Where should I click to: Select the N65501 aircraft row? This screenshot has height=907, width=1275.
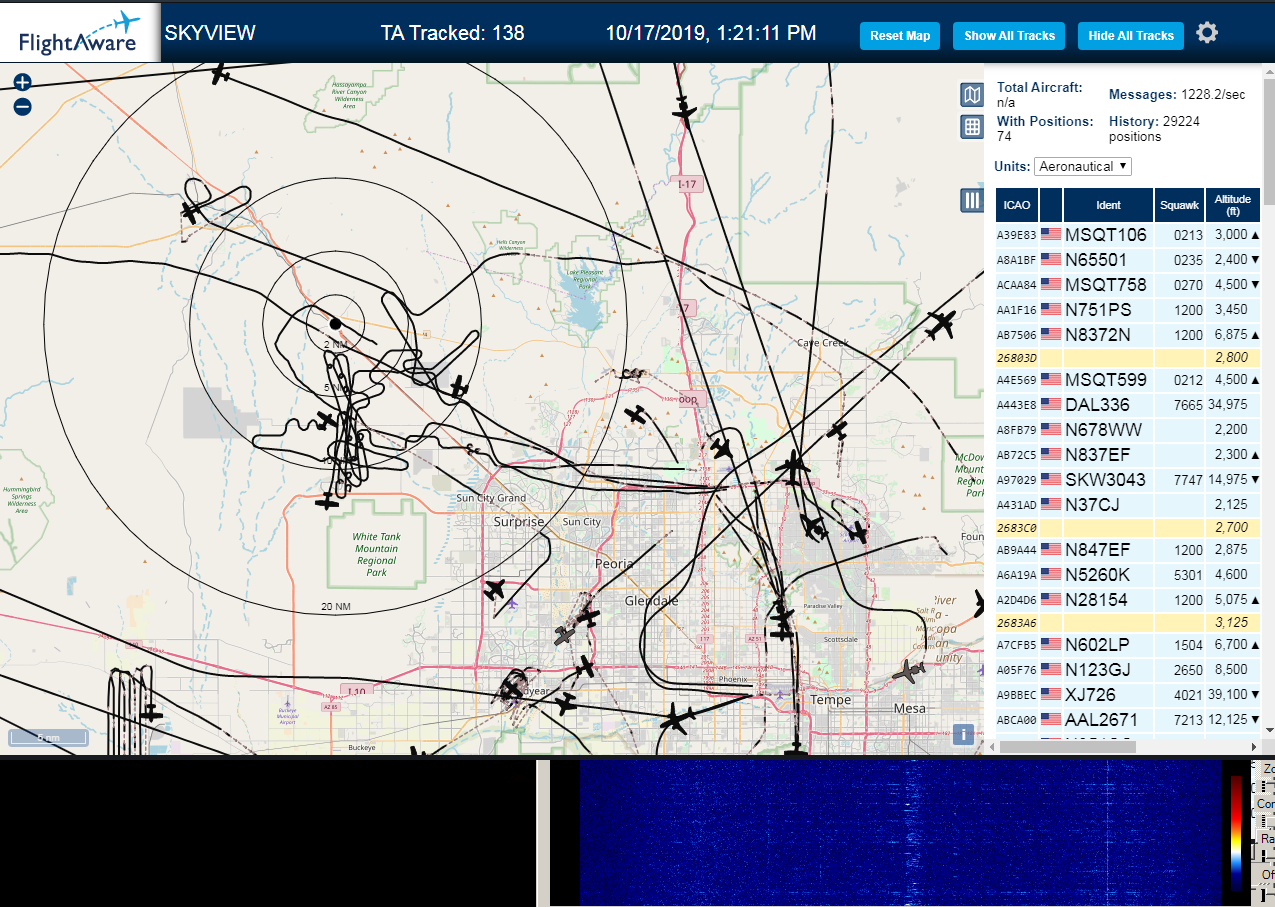[1128, 260]
